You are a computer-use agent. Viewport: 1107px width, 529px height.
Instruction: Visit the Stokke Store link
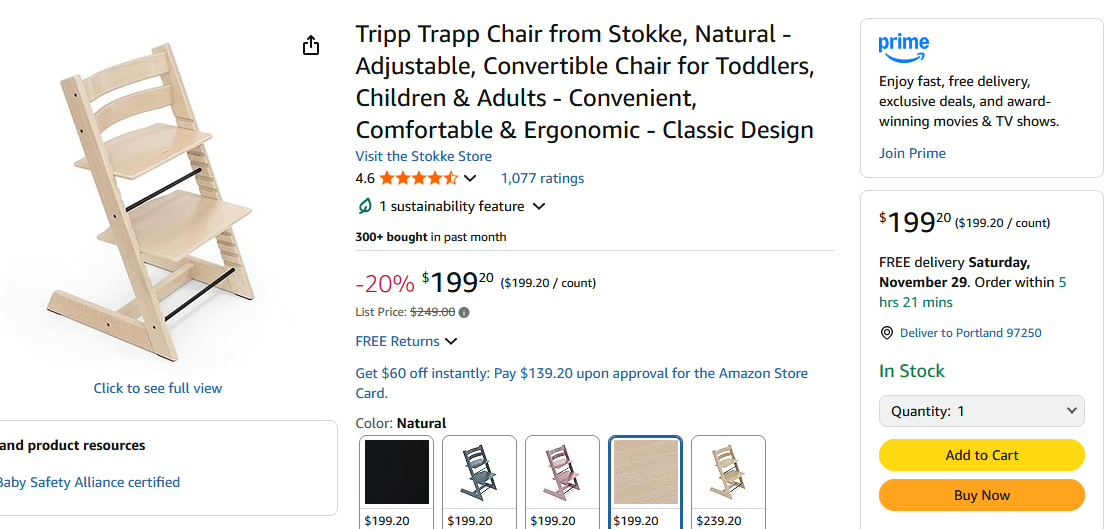[x=424, y=156]
